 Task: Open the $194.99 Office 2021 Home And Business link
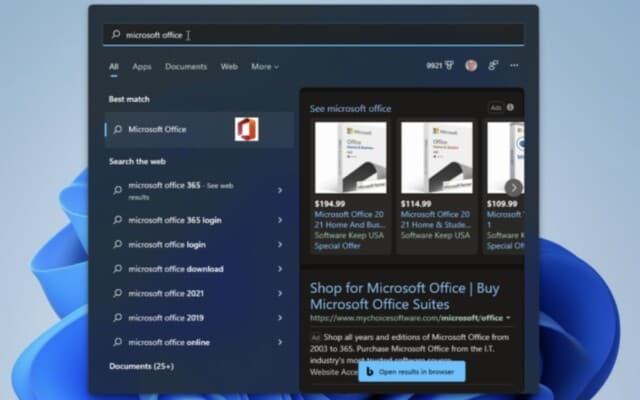click(x=349, y=220)
